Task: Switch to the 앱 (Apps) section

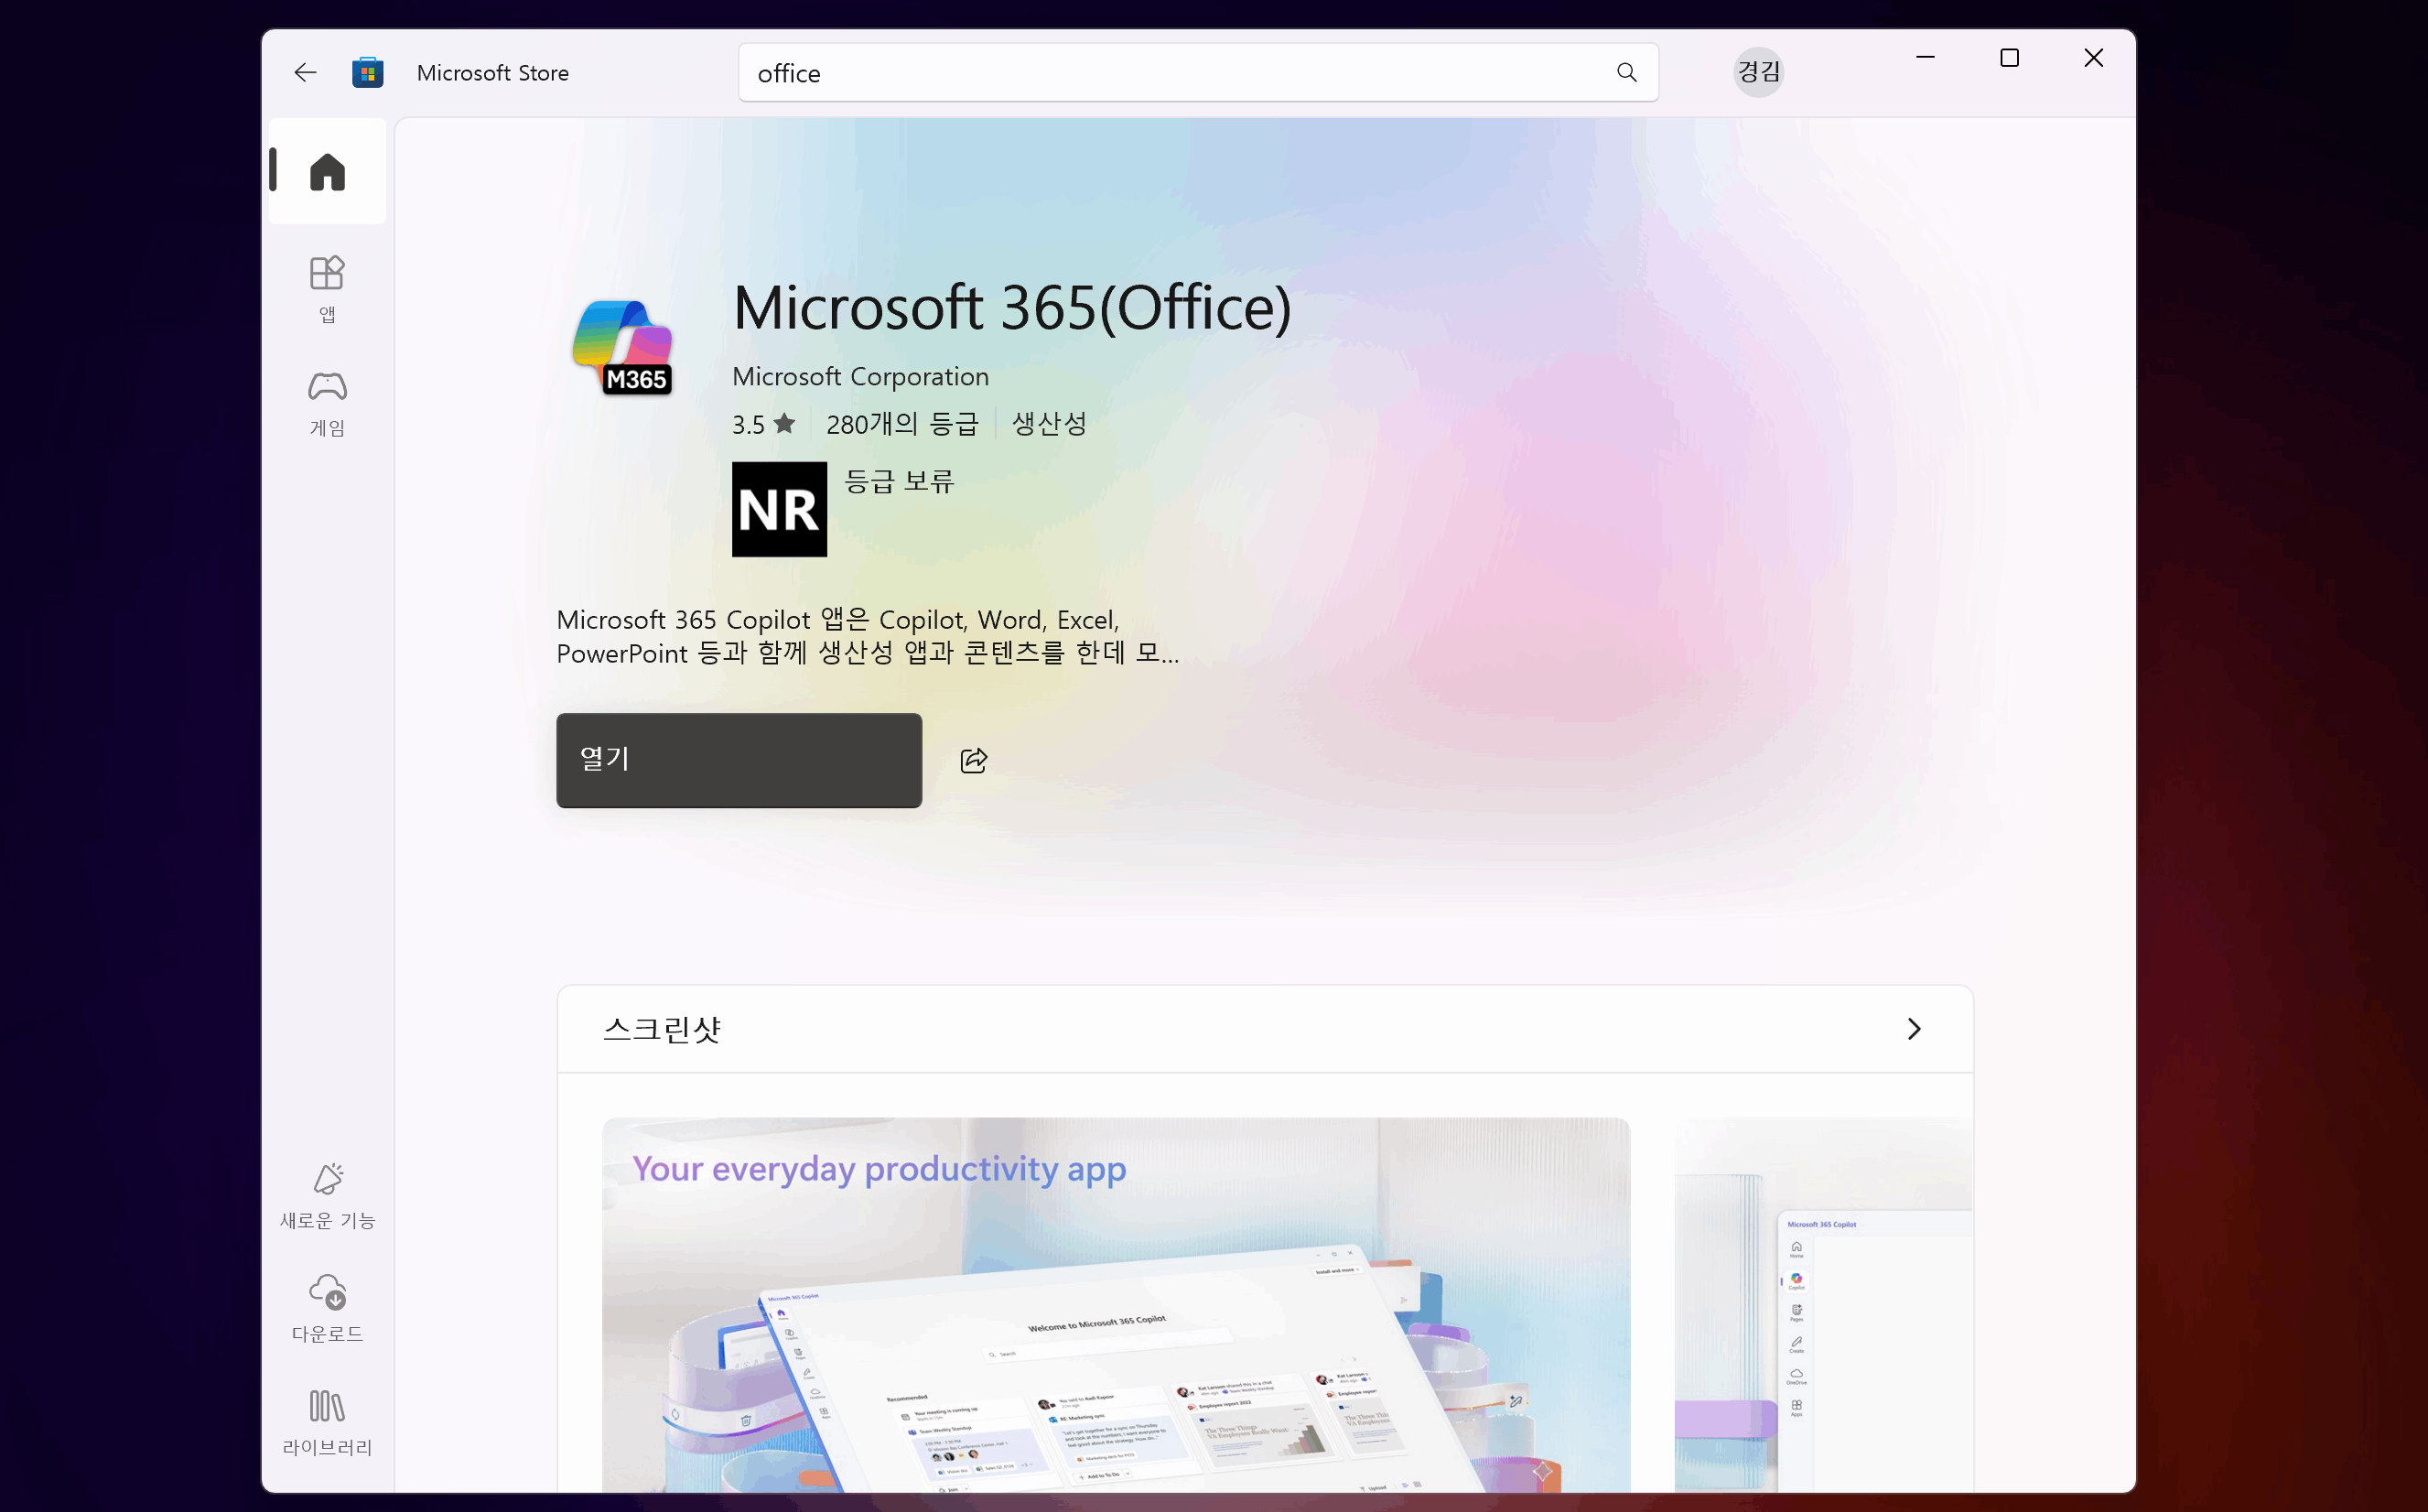Action: point(327,289)
